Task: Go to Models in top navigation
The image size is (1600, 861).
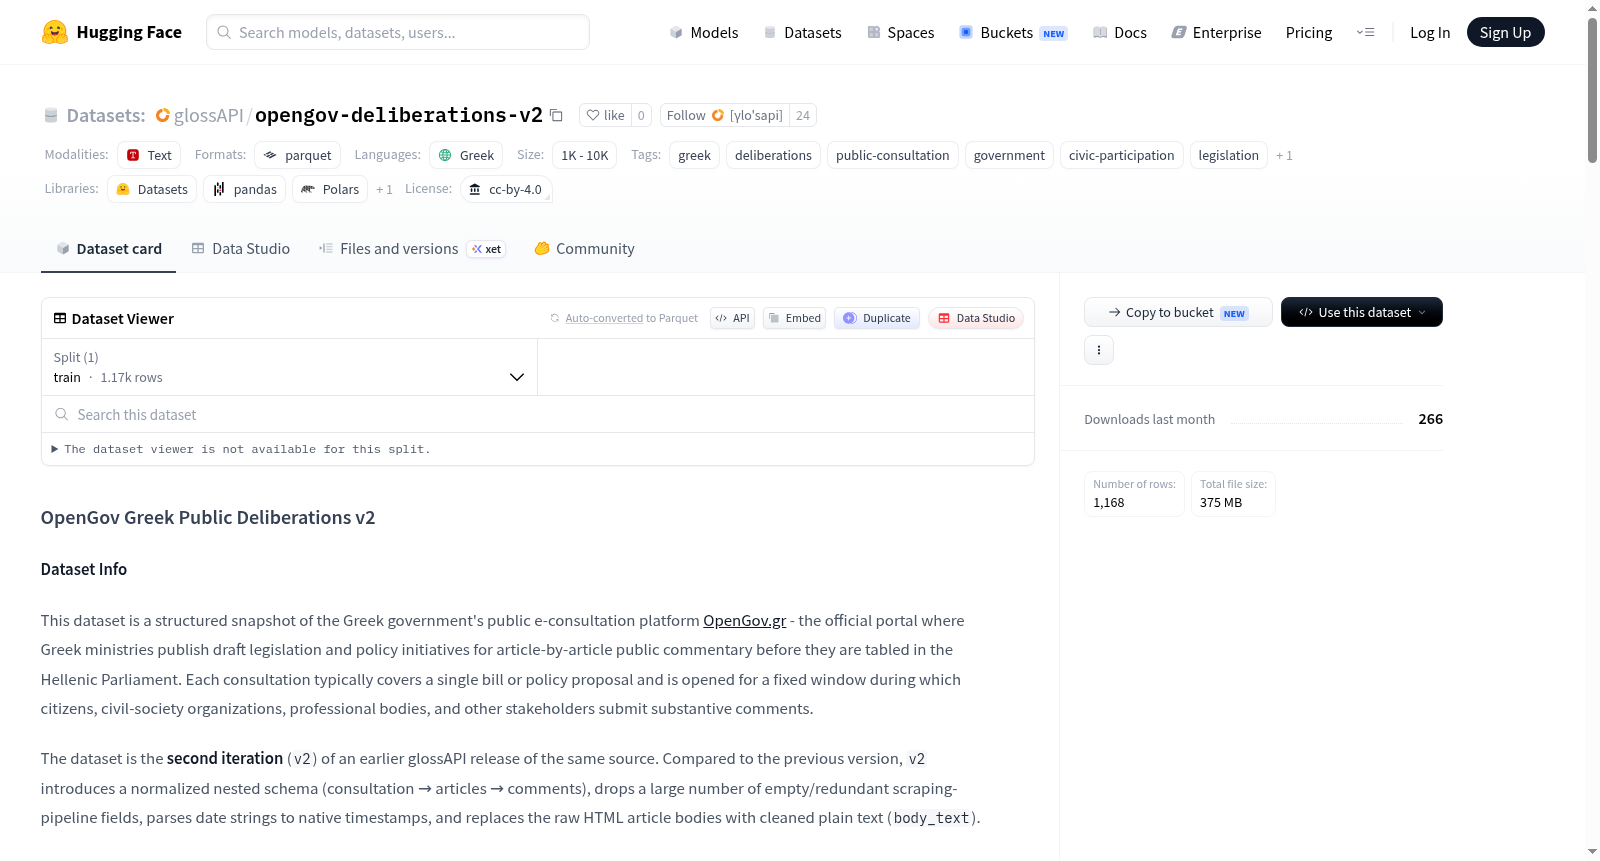Action: click(x=704, y=32)
